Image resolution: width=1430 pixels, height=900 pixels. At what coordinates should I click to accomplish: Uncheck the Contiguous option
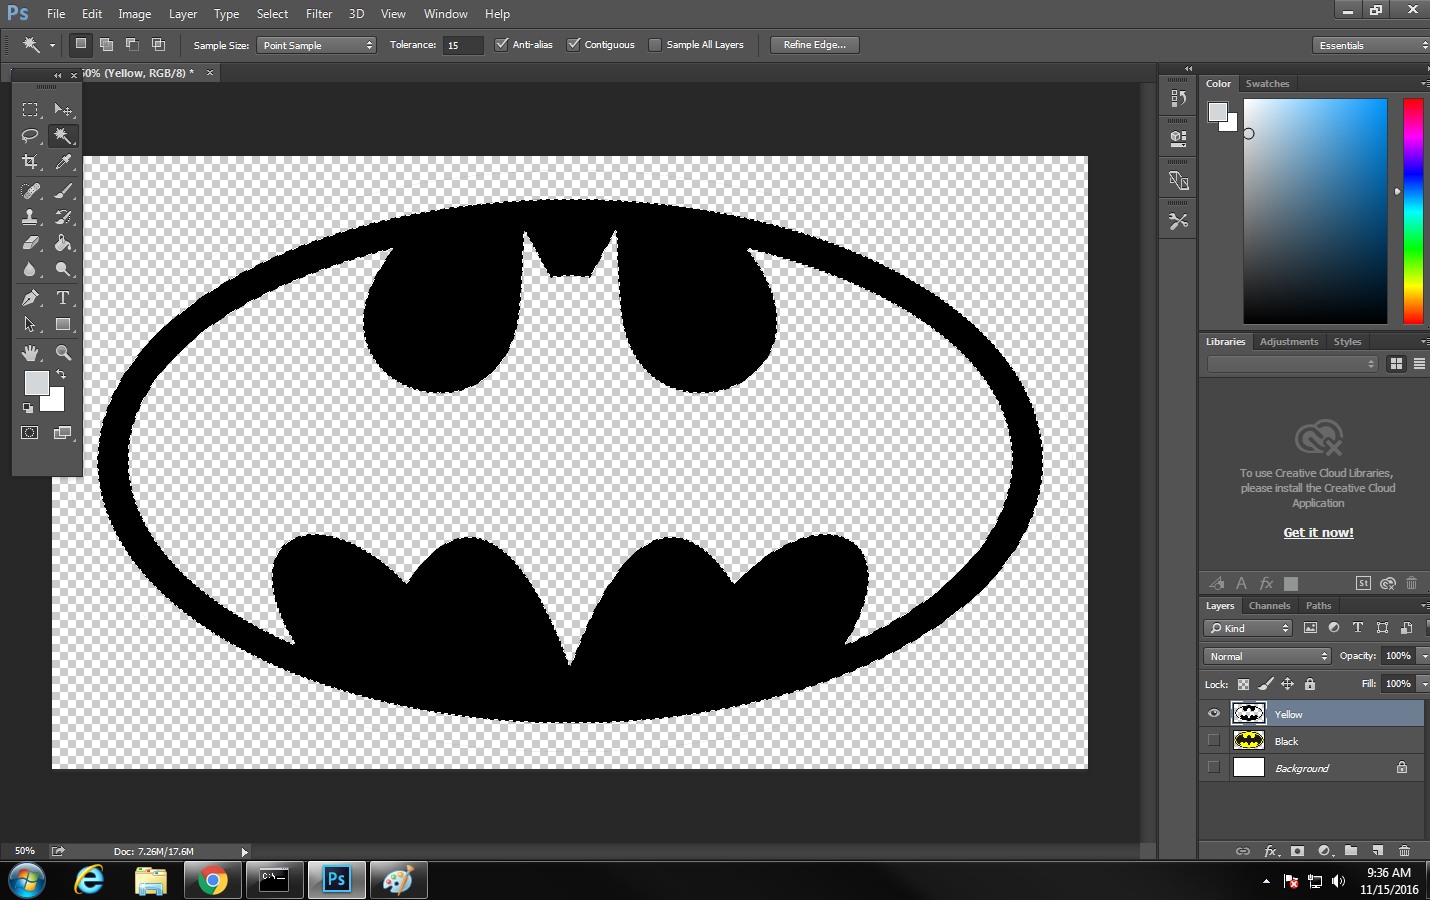click(574, 45)
